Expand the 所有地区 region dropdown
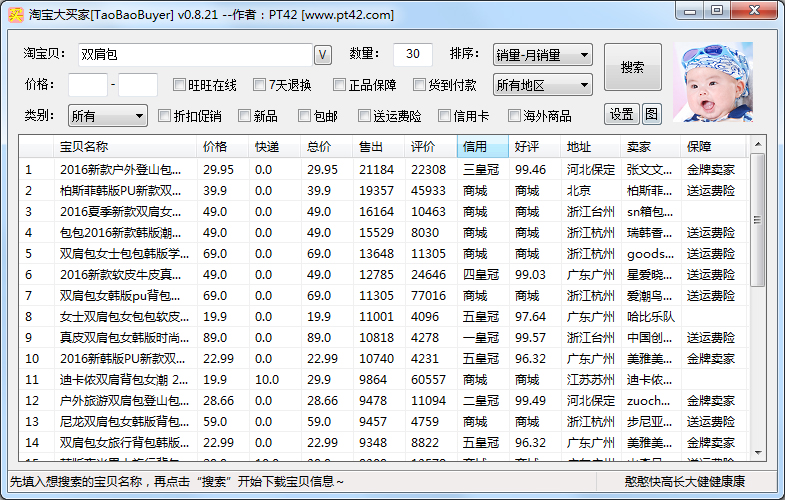Screen dimensions: 785x500 pyautogui.click(x=543, y=85)
